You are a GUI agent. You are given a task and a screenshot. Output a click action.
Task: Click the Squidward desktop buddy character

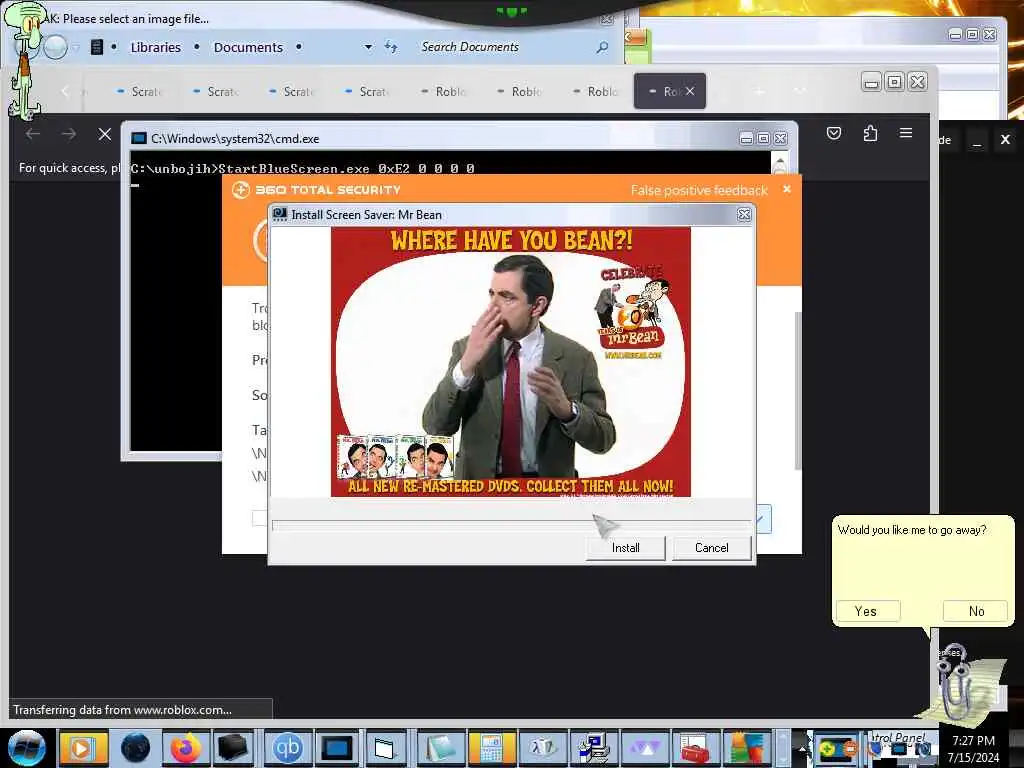[26, 62]
